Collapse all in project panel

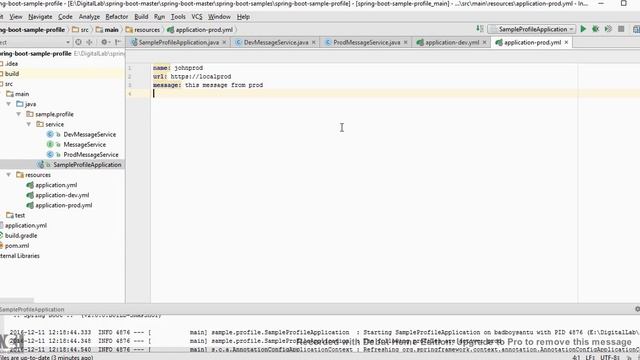click(x=89, y=42)
